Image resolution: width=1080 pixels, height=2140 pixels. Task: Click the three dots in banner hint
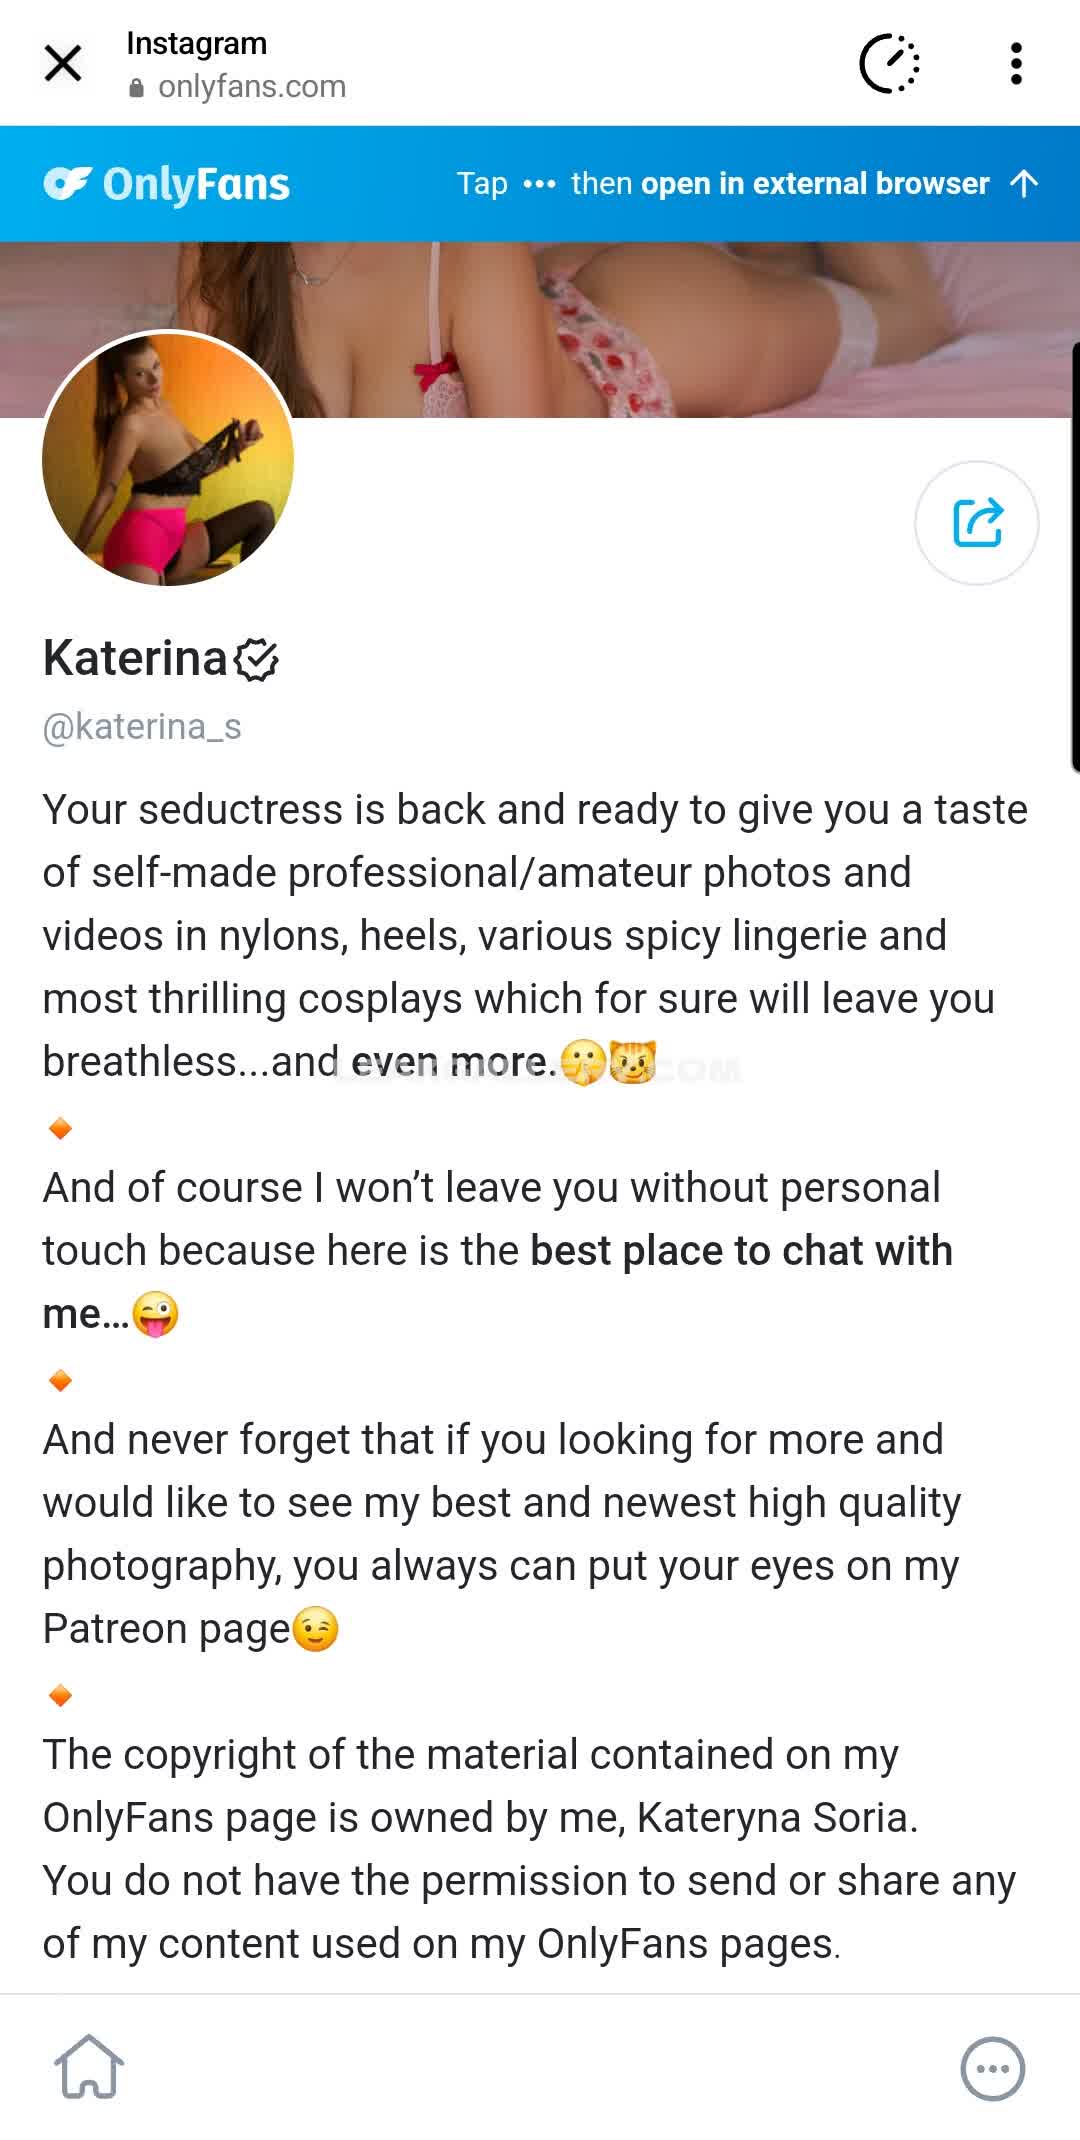[539, 184]
